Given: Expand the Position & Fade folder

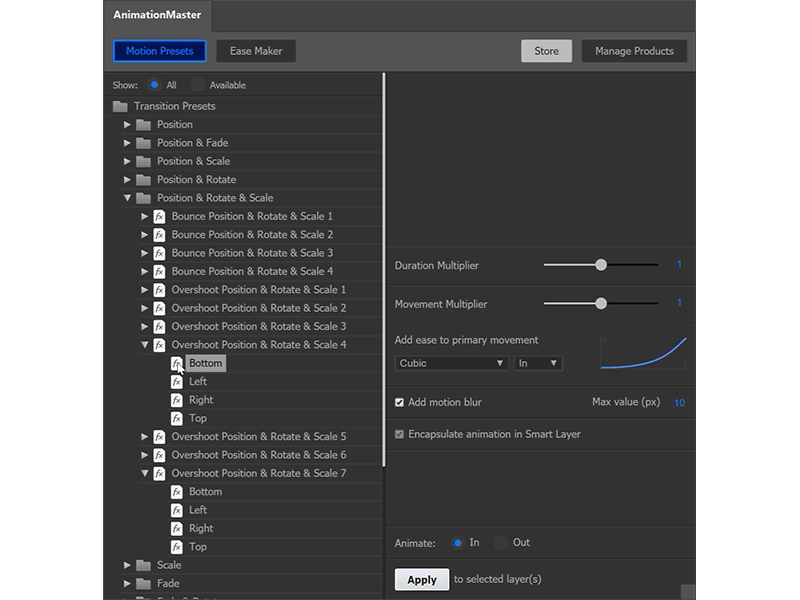Looking at the screenshot, I should tap(127, 143).
